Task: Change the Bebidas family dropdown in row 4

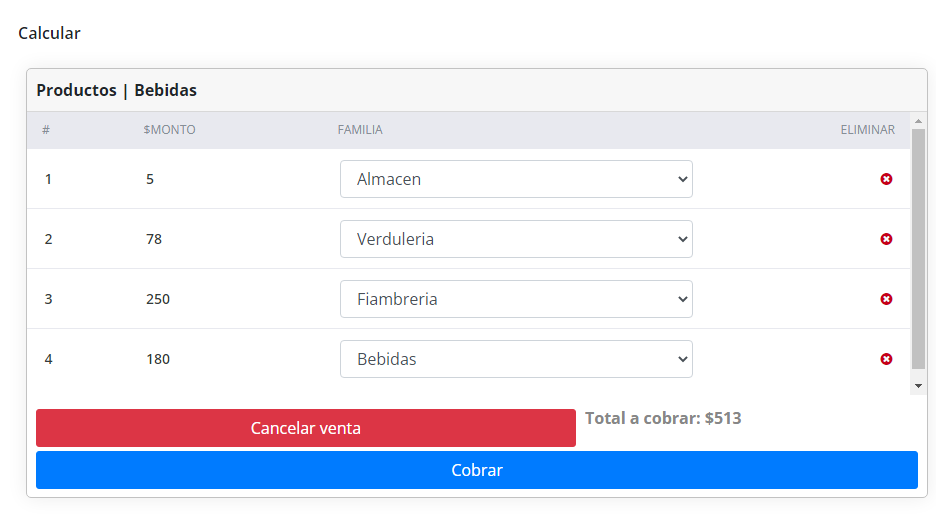Action: [516, 359]
